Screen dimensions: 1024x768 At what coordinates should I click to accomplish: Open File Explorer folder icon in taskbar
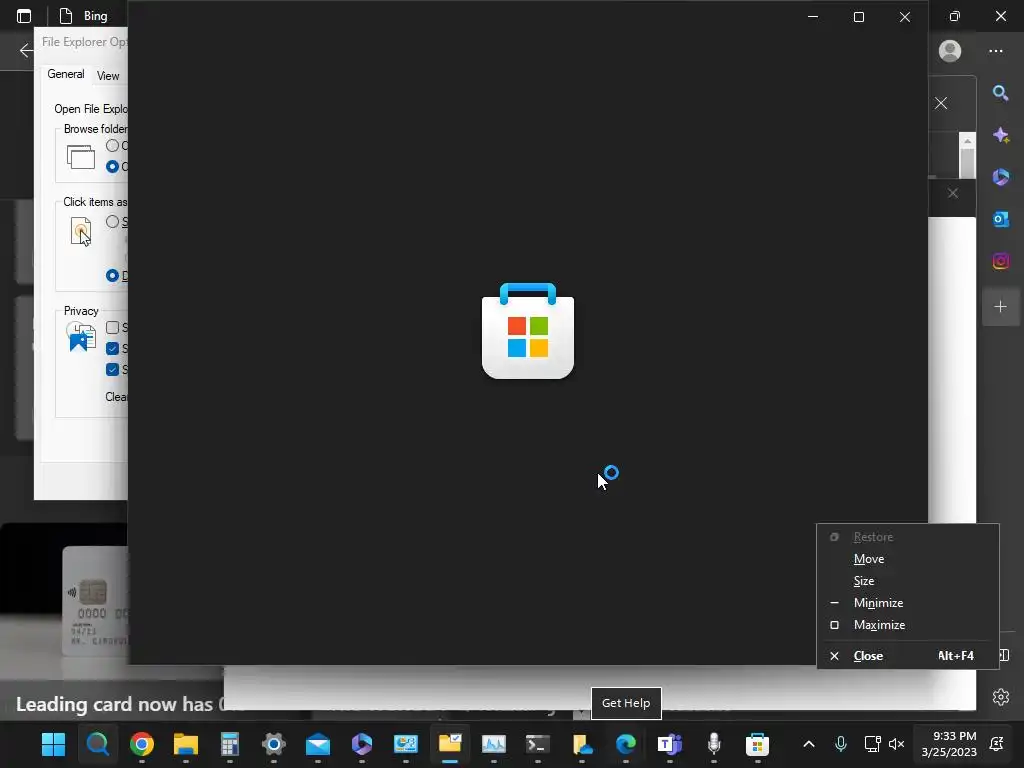coord(185,744)
